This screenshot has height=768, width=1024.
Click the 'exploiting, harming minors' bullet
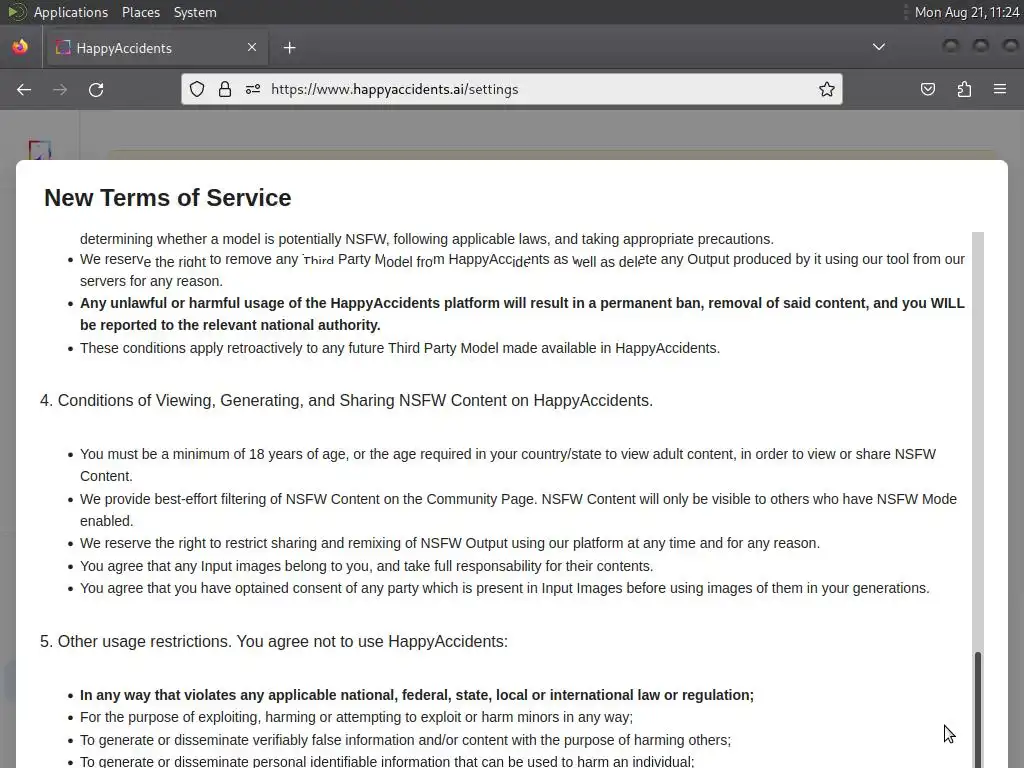(x=356, y=718)
